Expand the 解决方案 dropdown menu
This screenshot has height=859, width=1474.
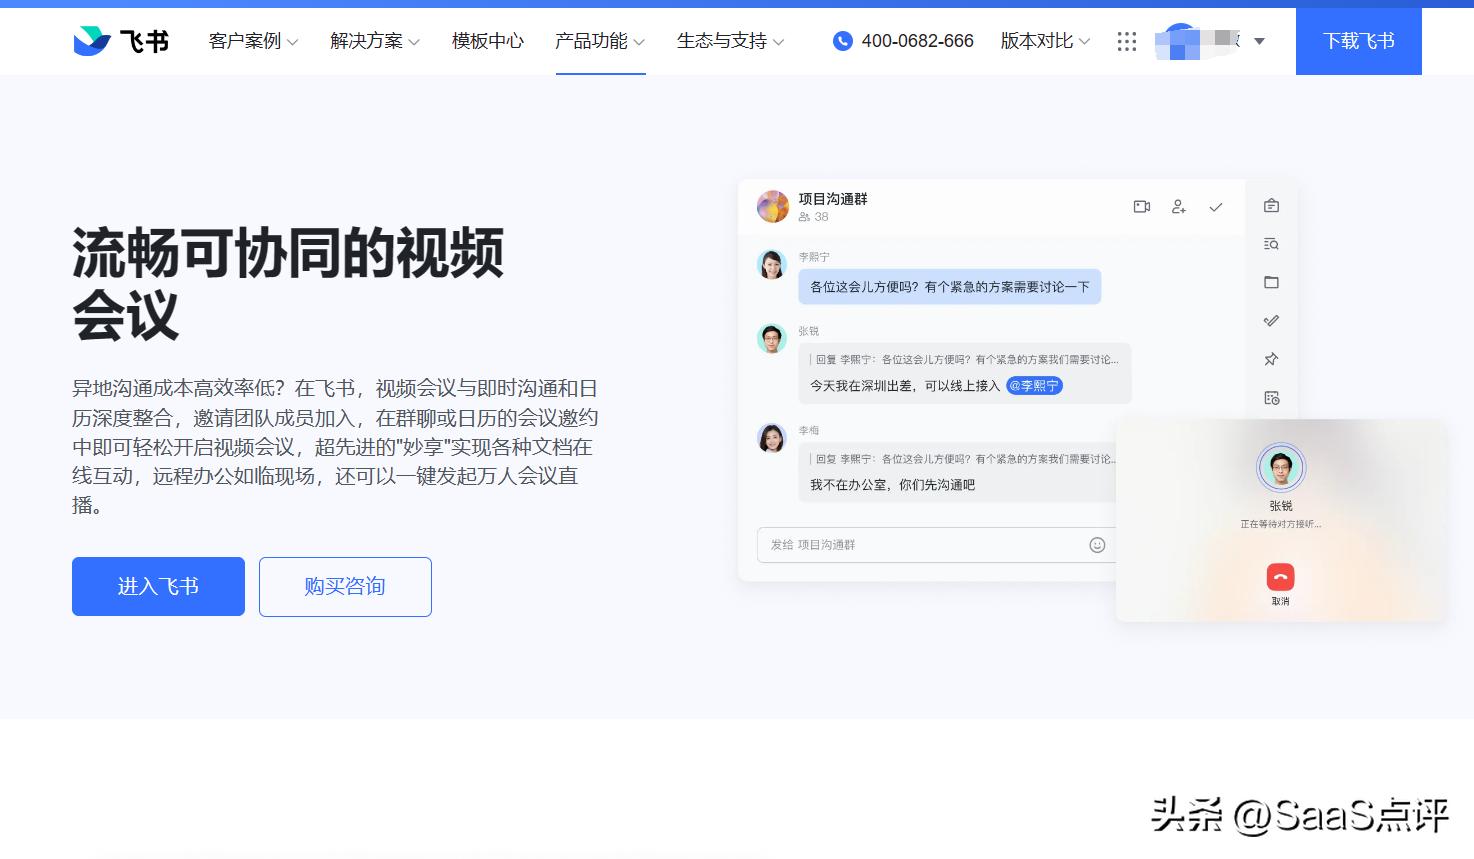pos(375,41)
